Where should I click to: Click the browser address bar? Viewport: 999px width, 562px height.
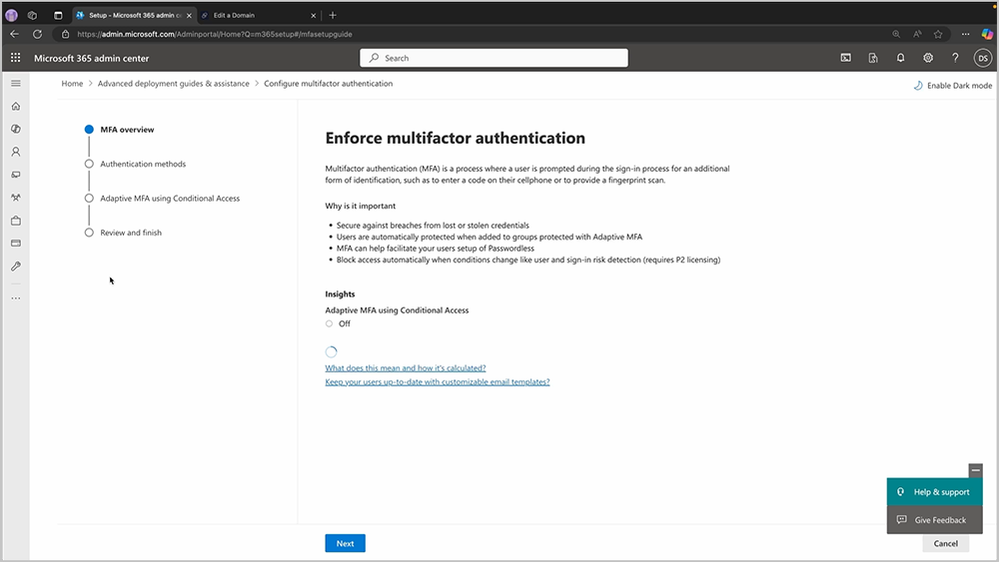click(x=471, y=34)
